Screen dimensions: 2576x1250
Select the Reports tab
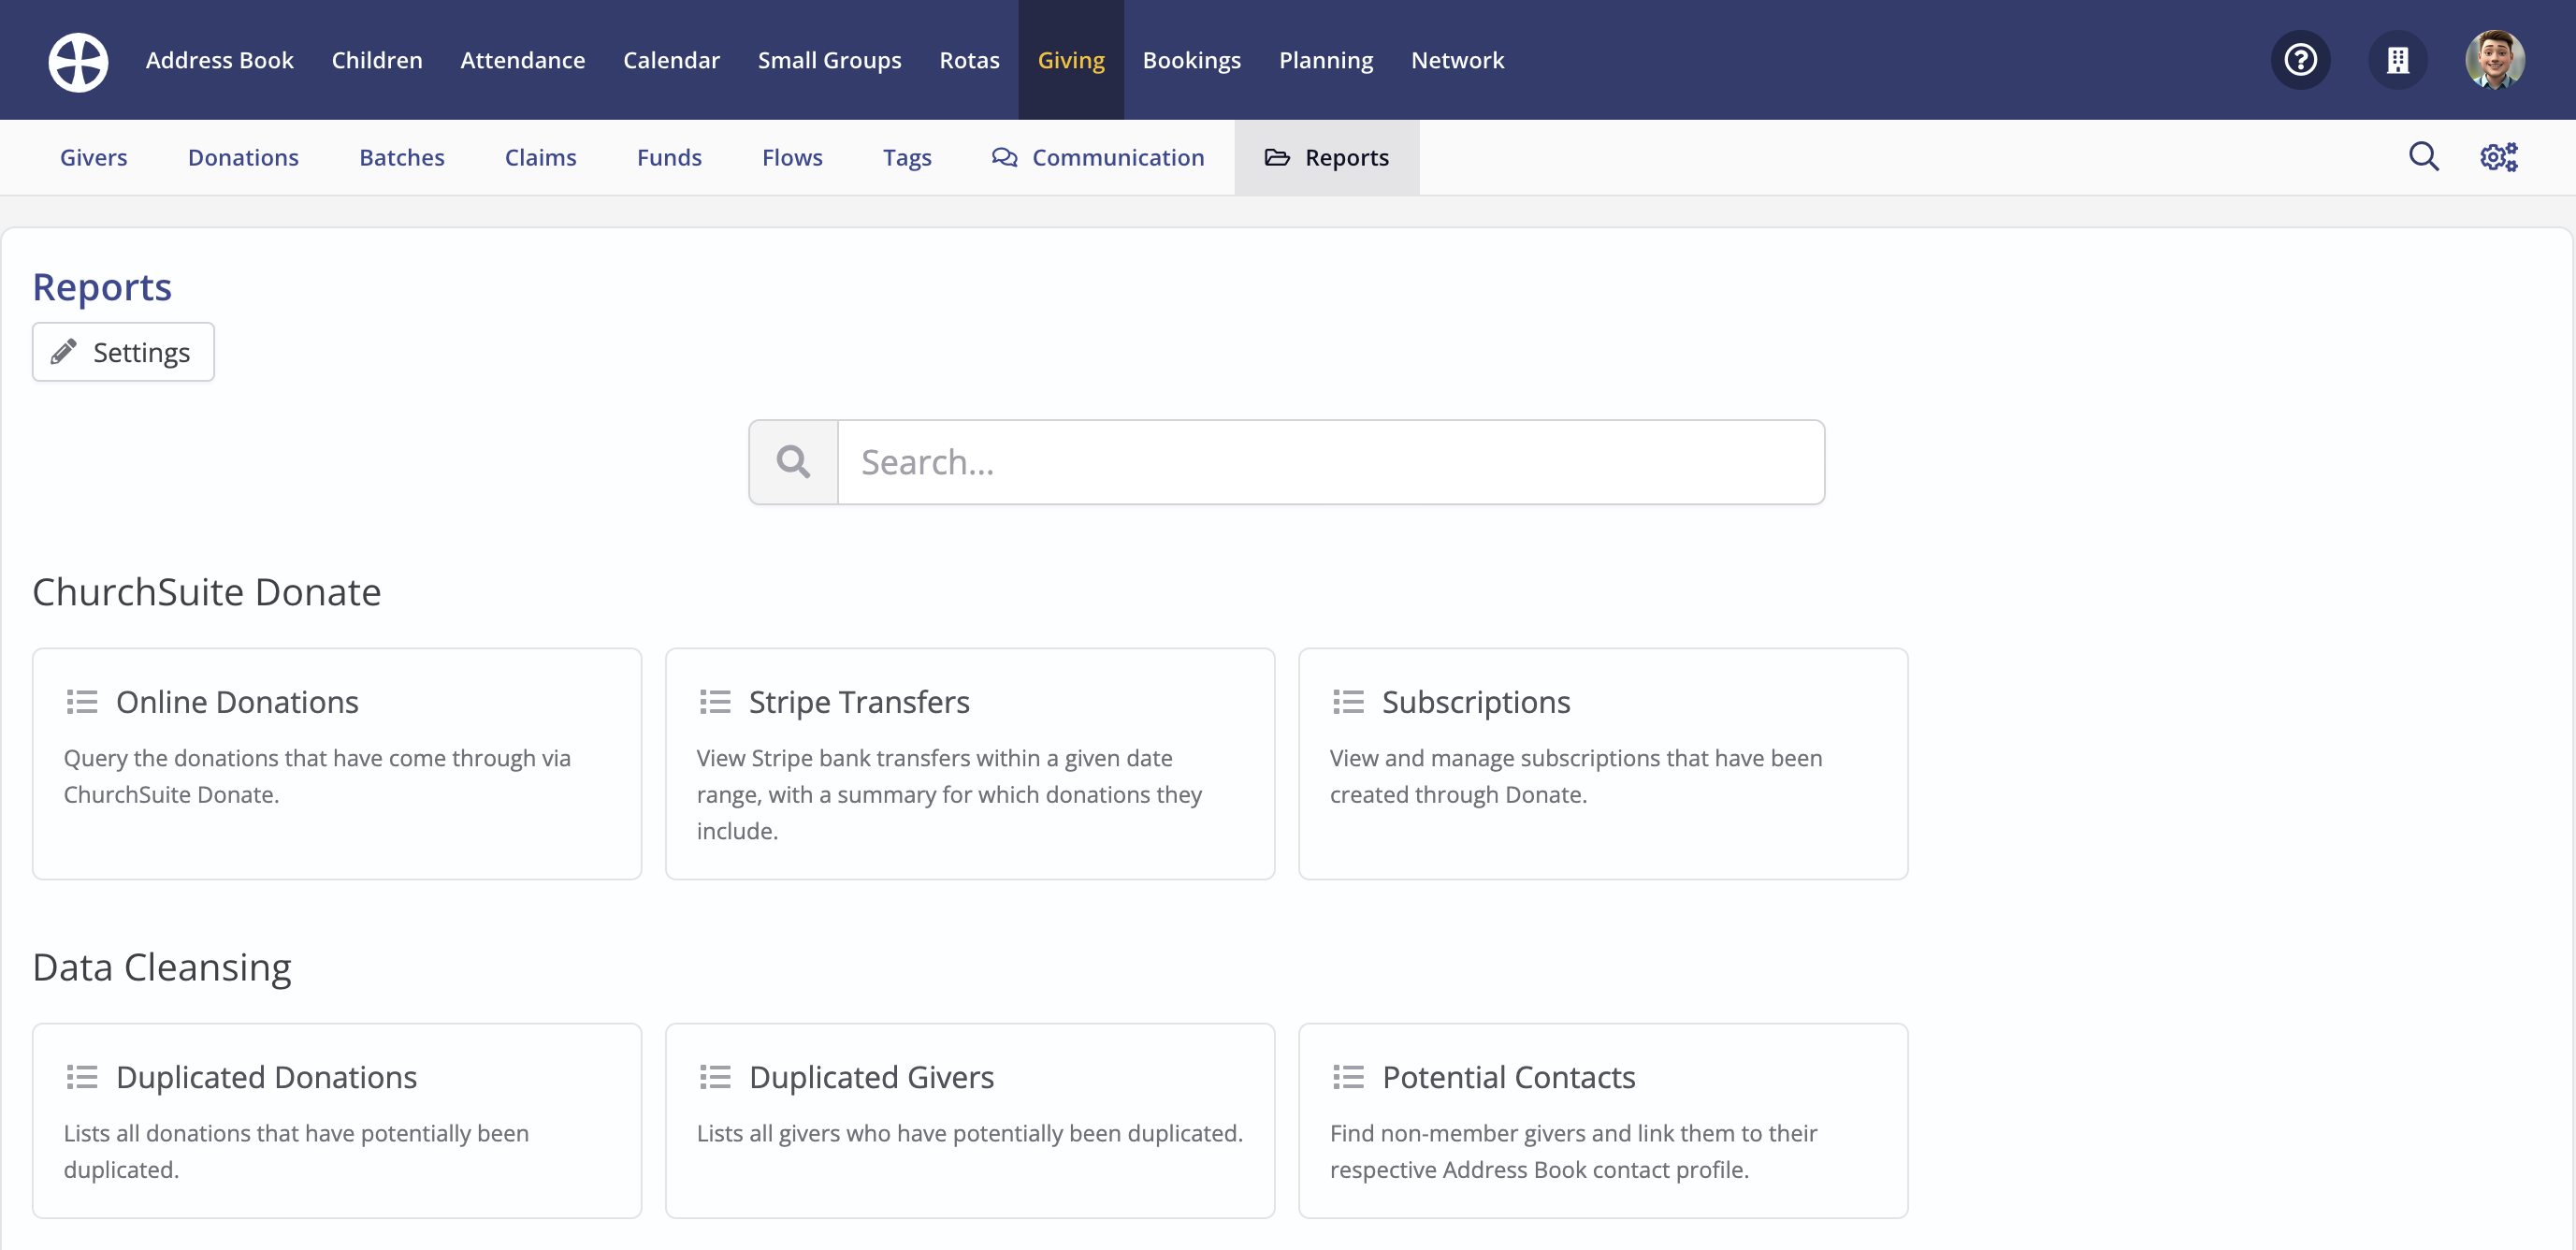pos(1327,157)
